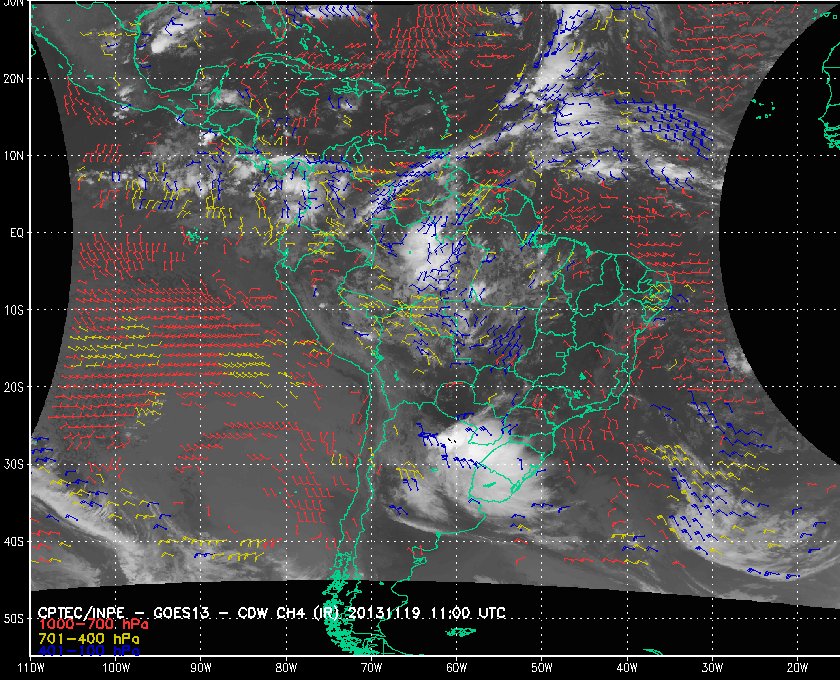Select the red 1000-700 hPa legend entry
Screen dimensions: 840x680
pos(93,625)
